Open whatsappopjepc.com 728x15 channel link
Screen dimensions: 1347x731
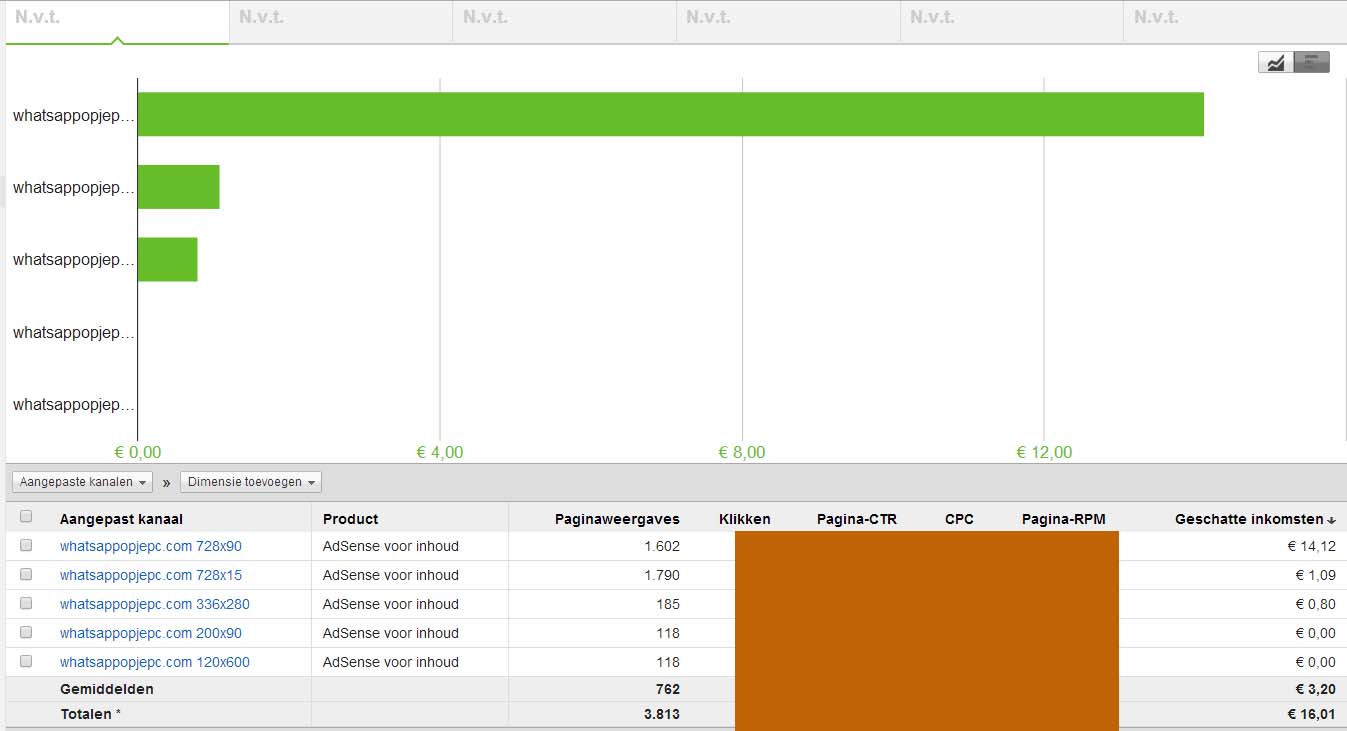[x=151, y=575]
